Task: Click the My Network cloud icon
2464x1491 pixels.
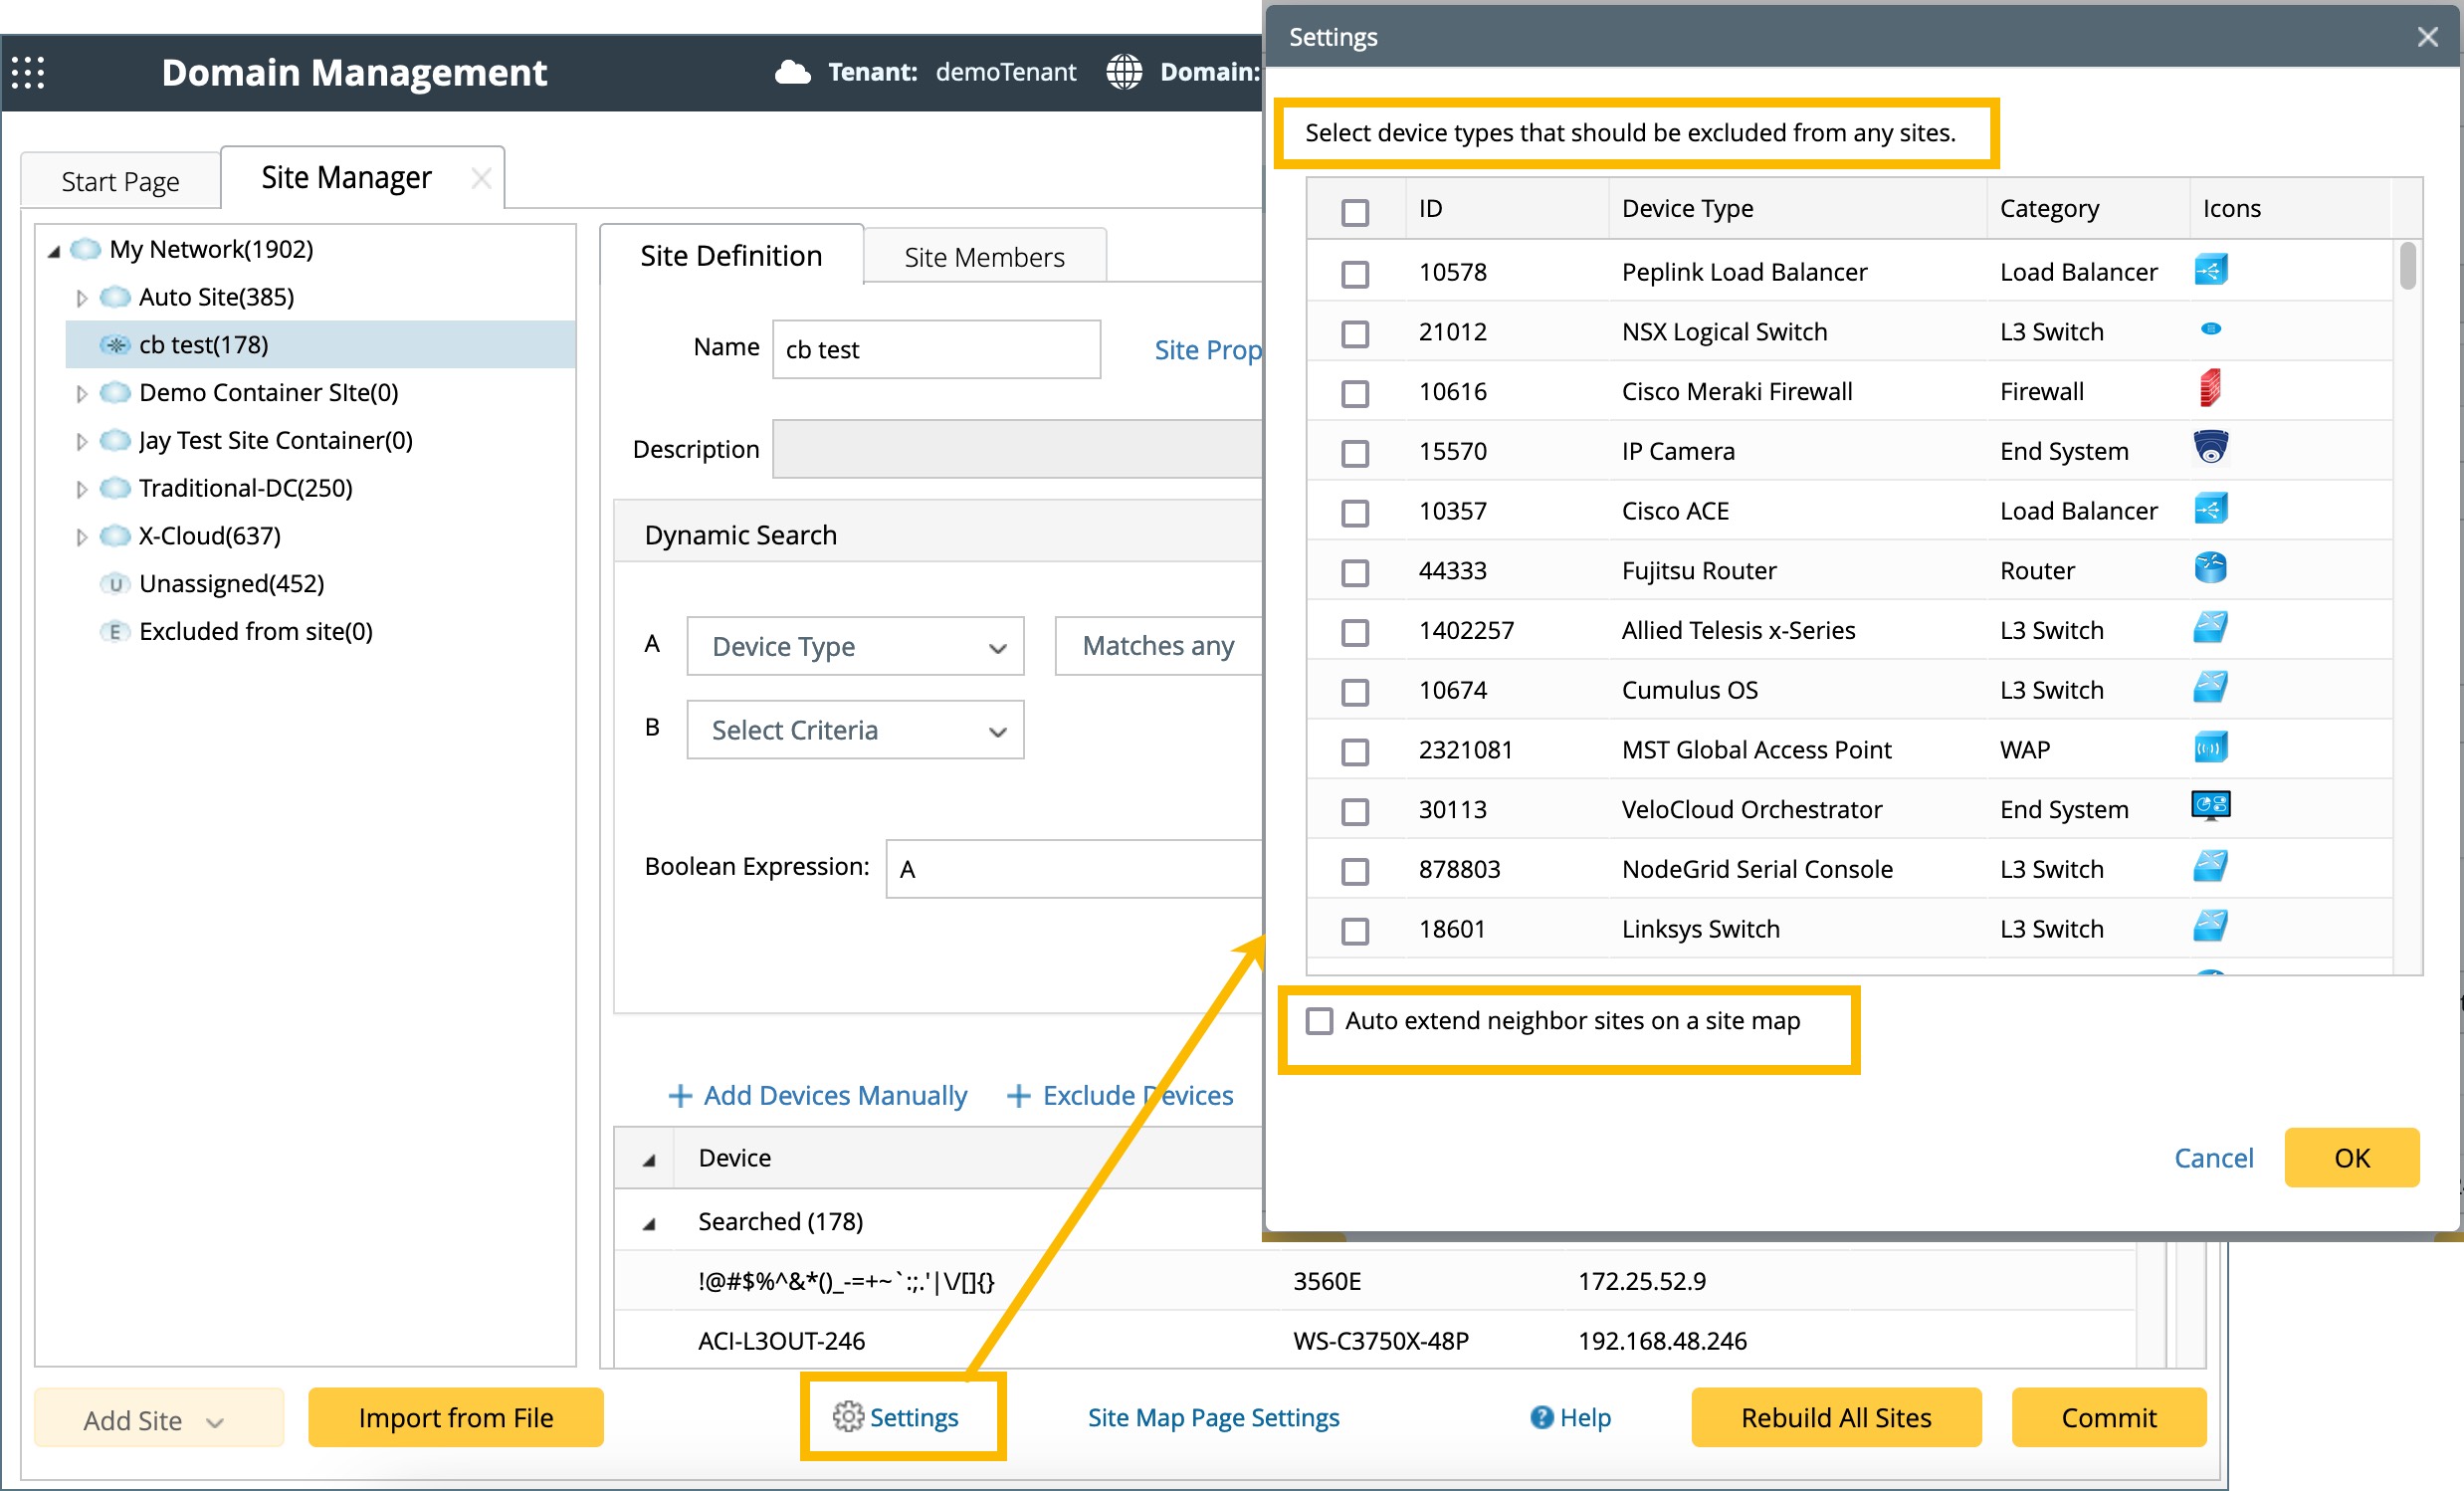Action: [86, 248]
